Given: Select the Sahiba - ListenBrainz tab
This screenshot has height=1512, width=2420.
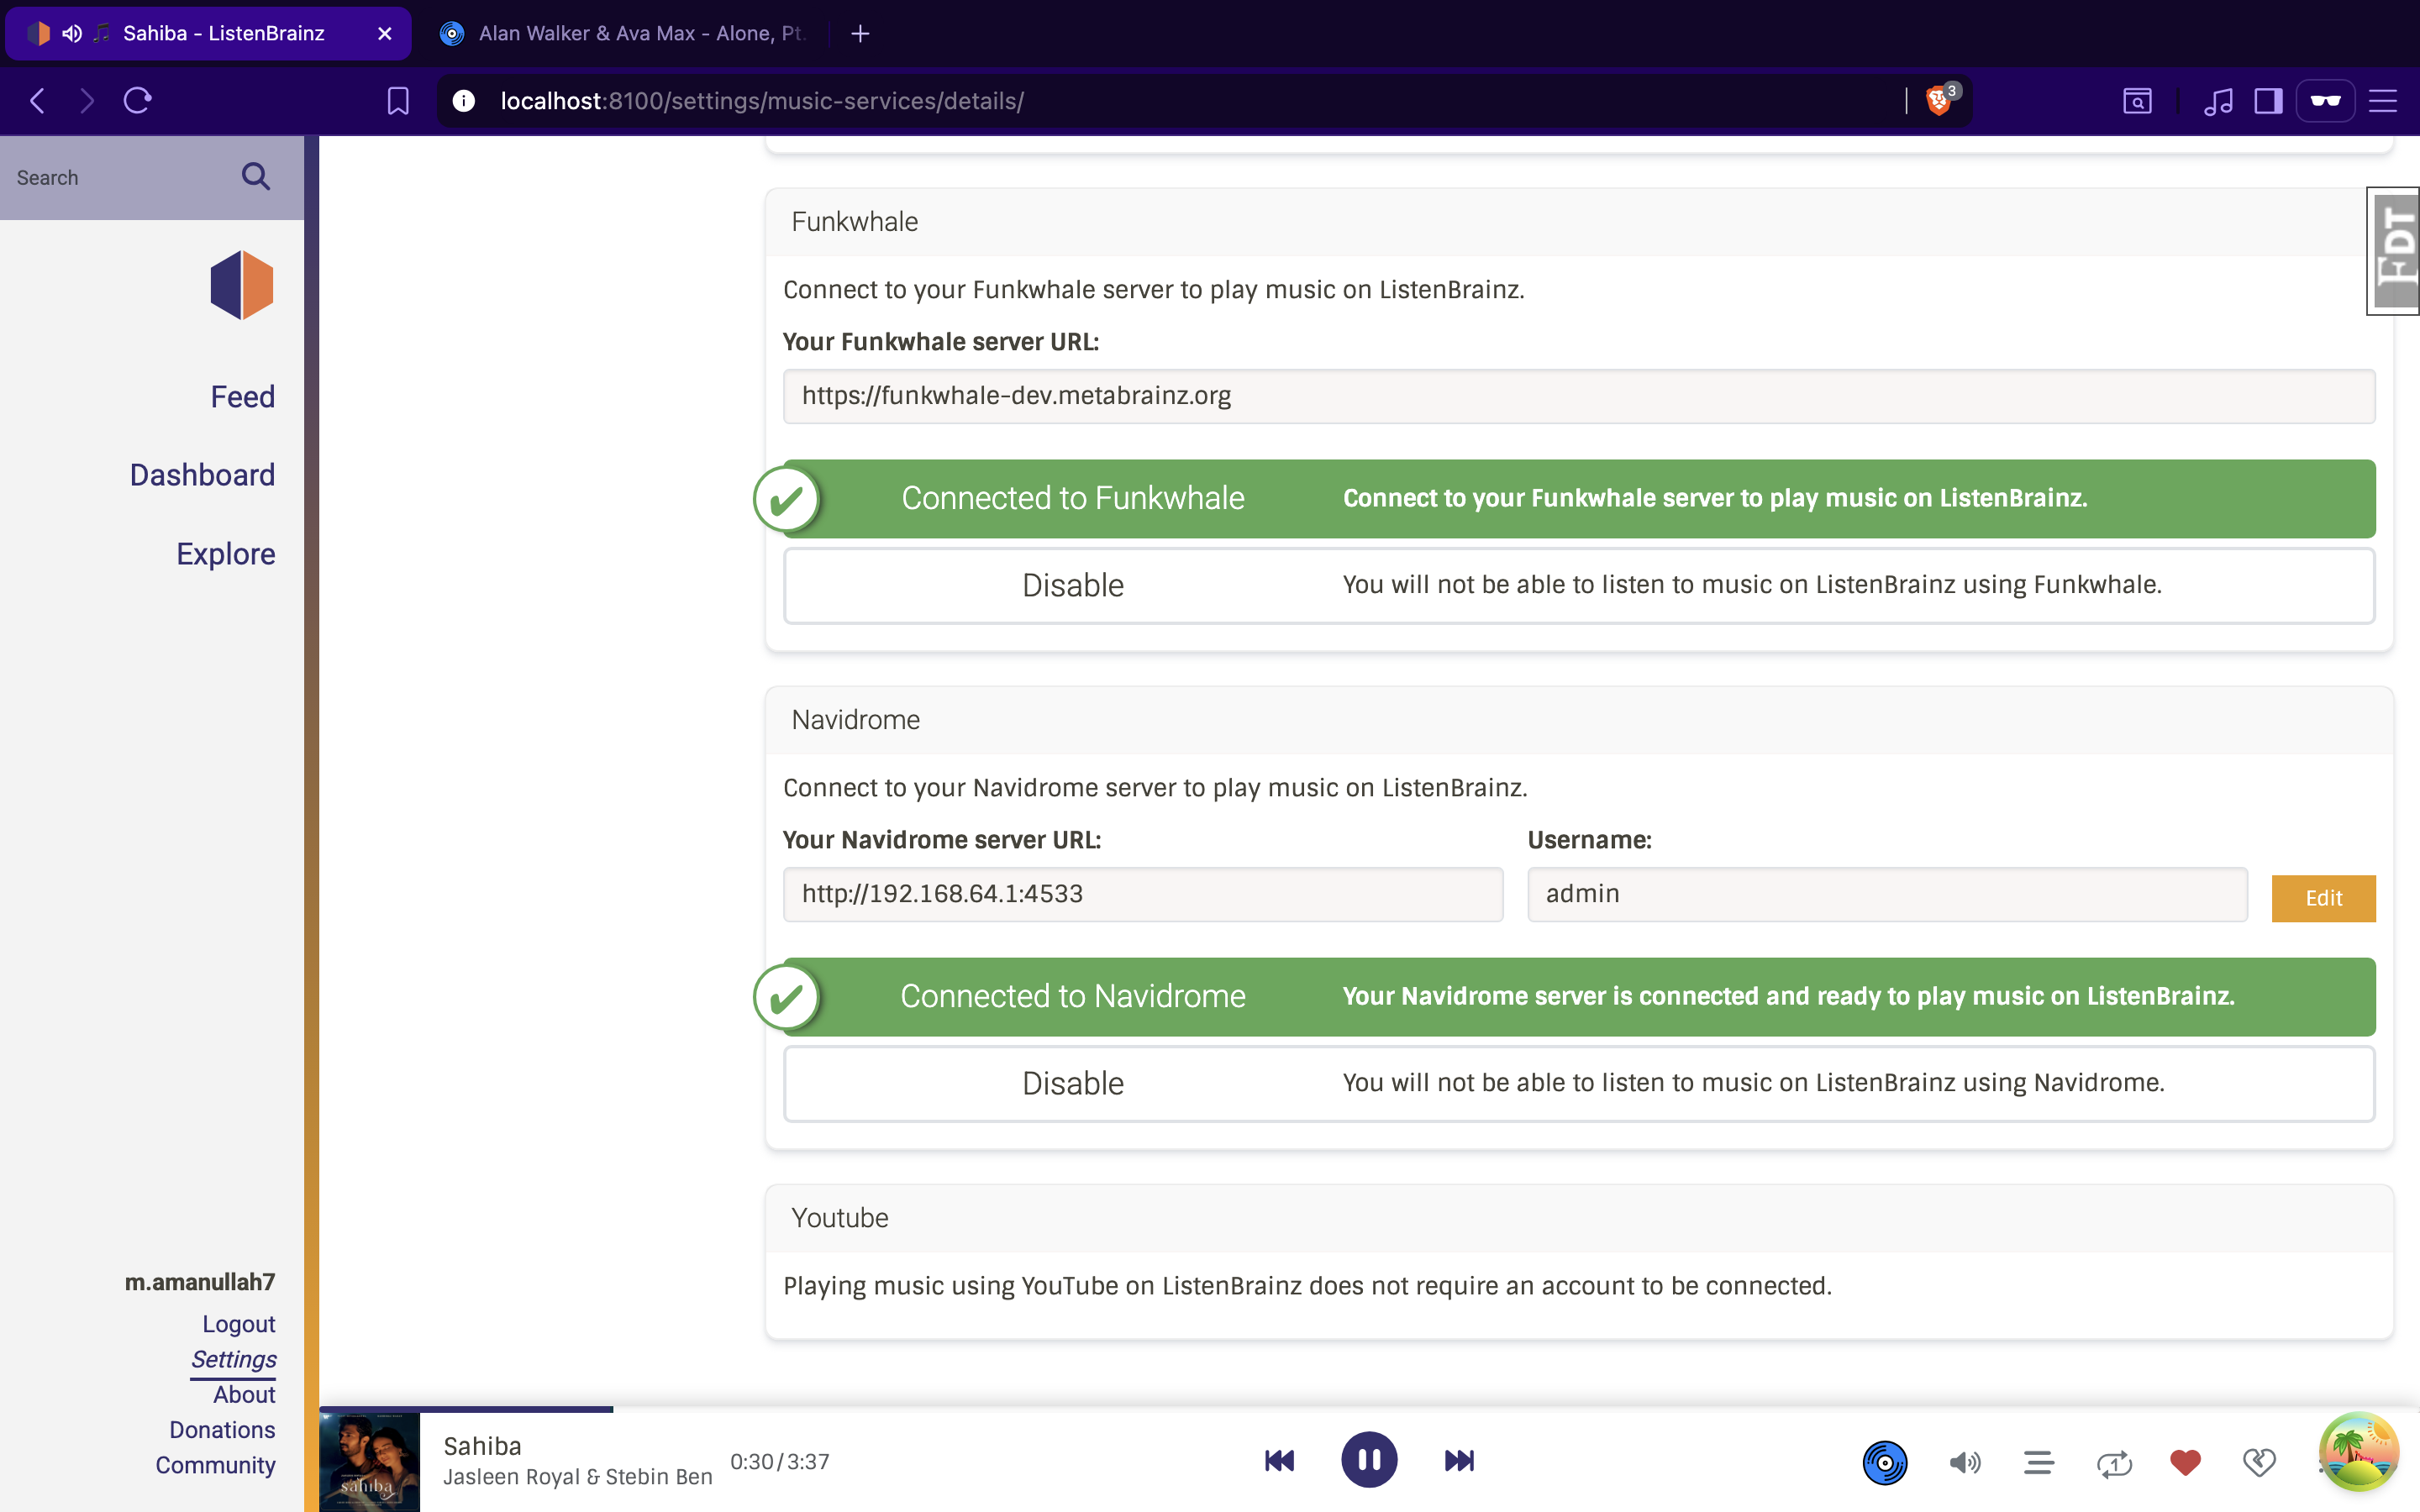Looking at the screenshot, I should point(208,33).
